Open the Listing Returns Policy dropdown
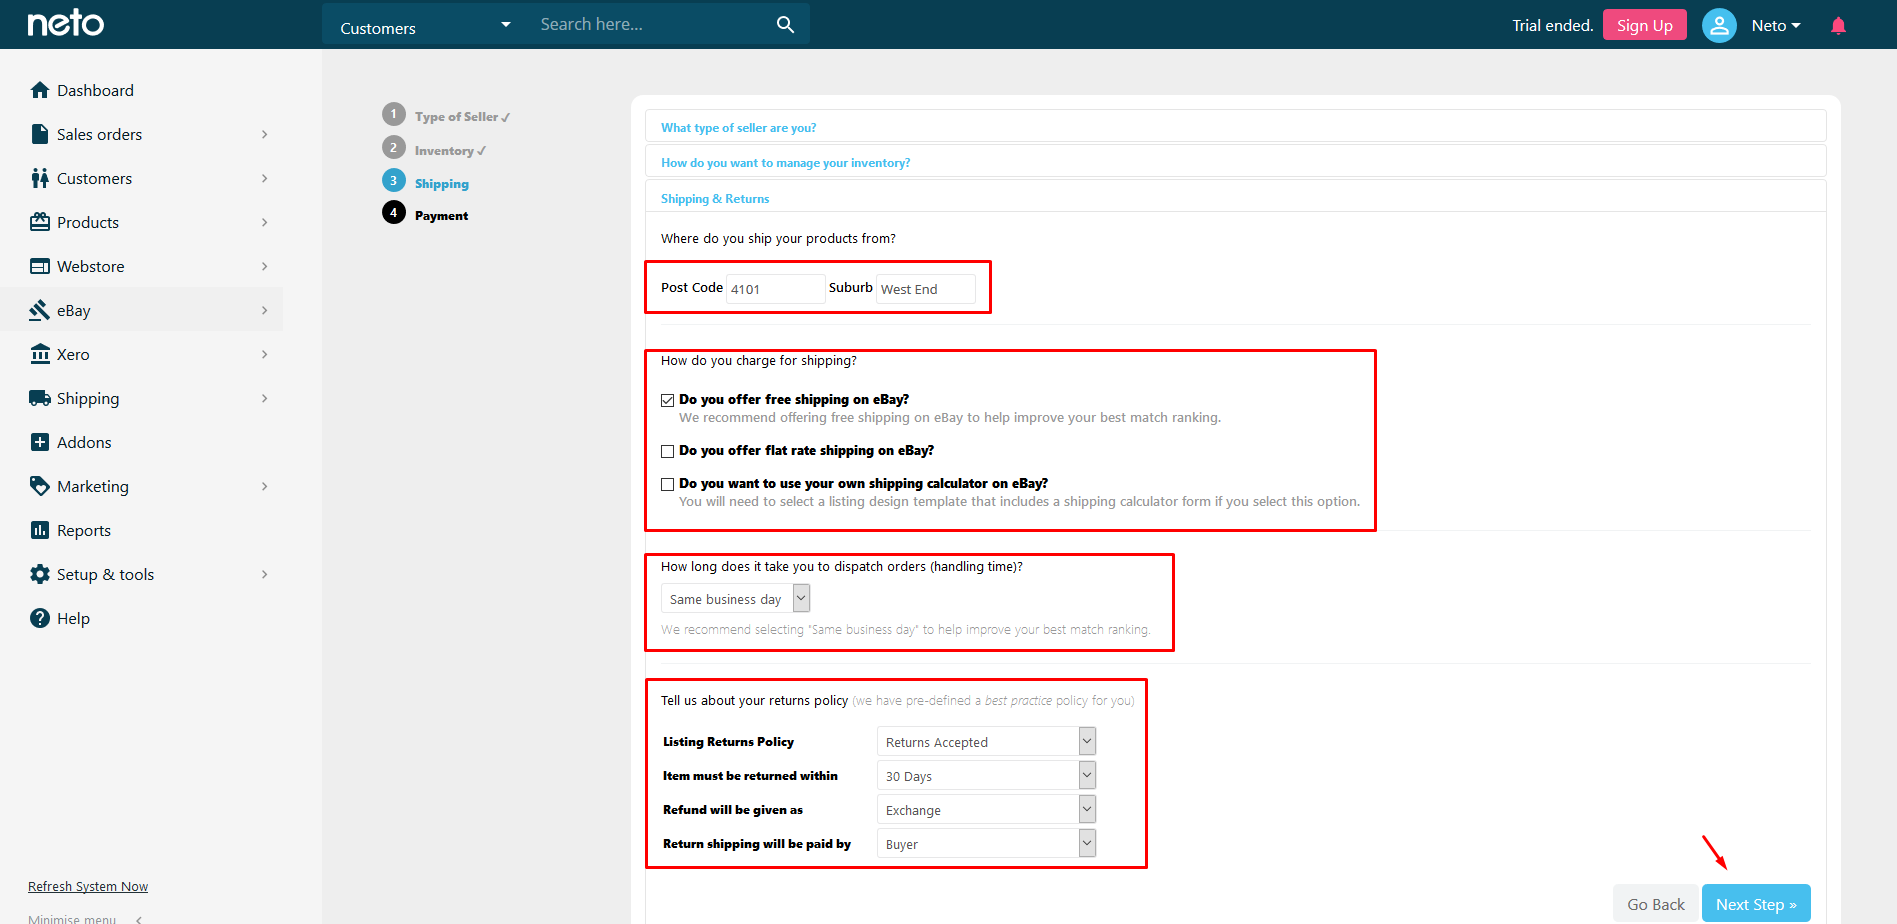 point(986,741)
